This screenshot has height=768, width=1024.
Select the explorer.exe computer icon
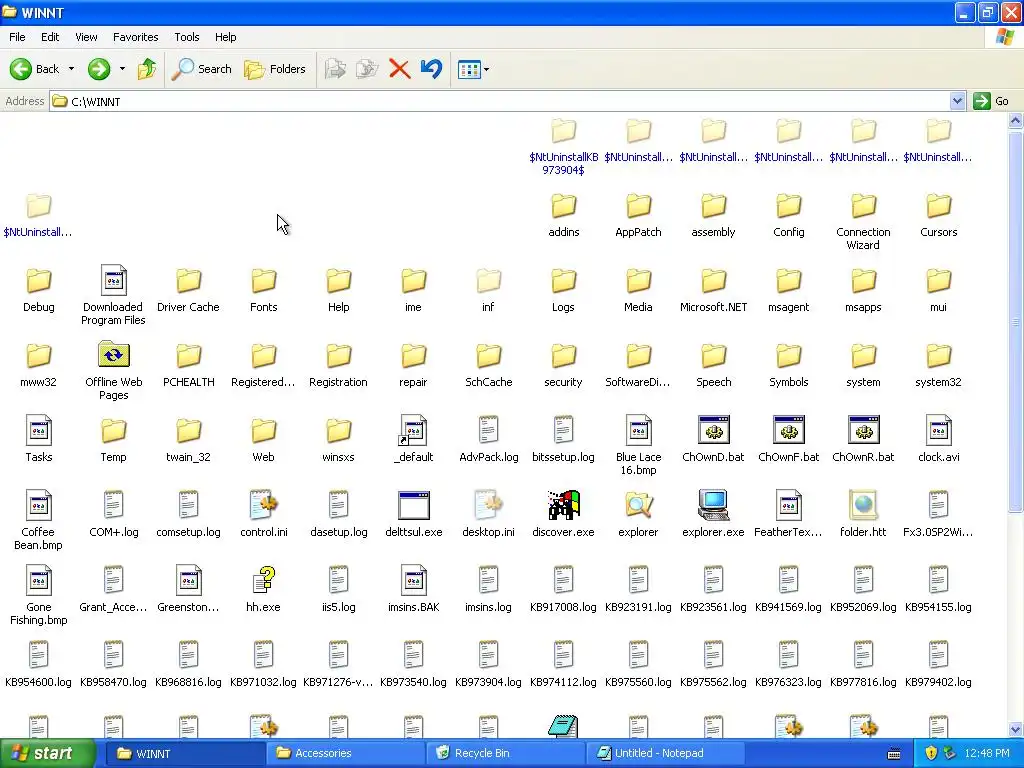713,505
